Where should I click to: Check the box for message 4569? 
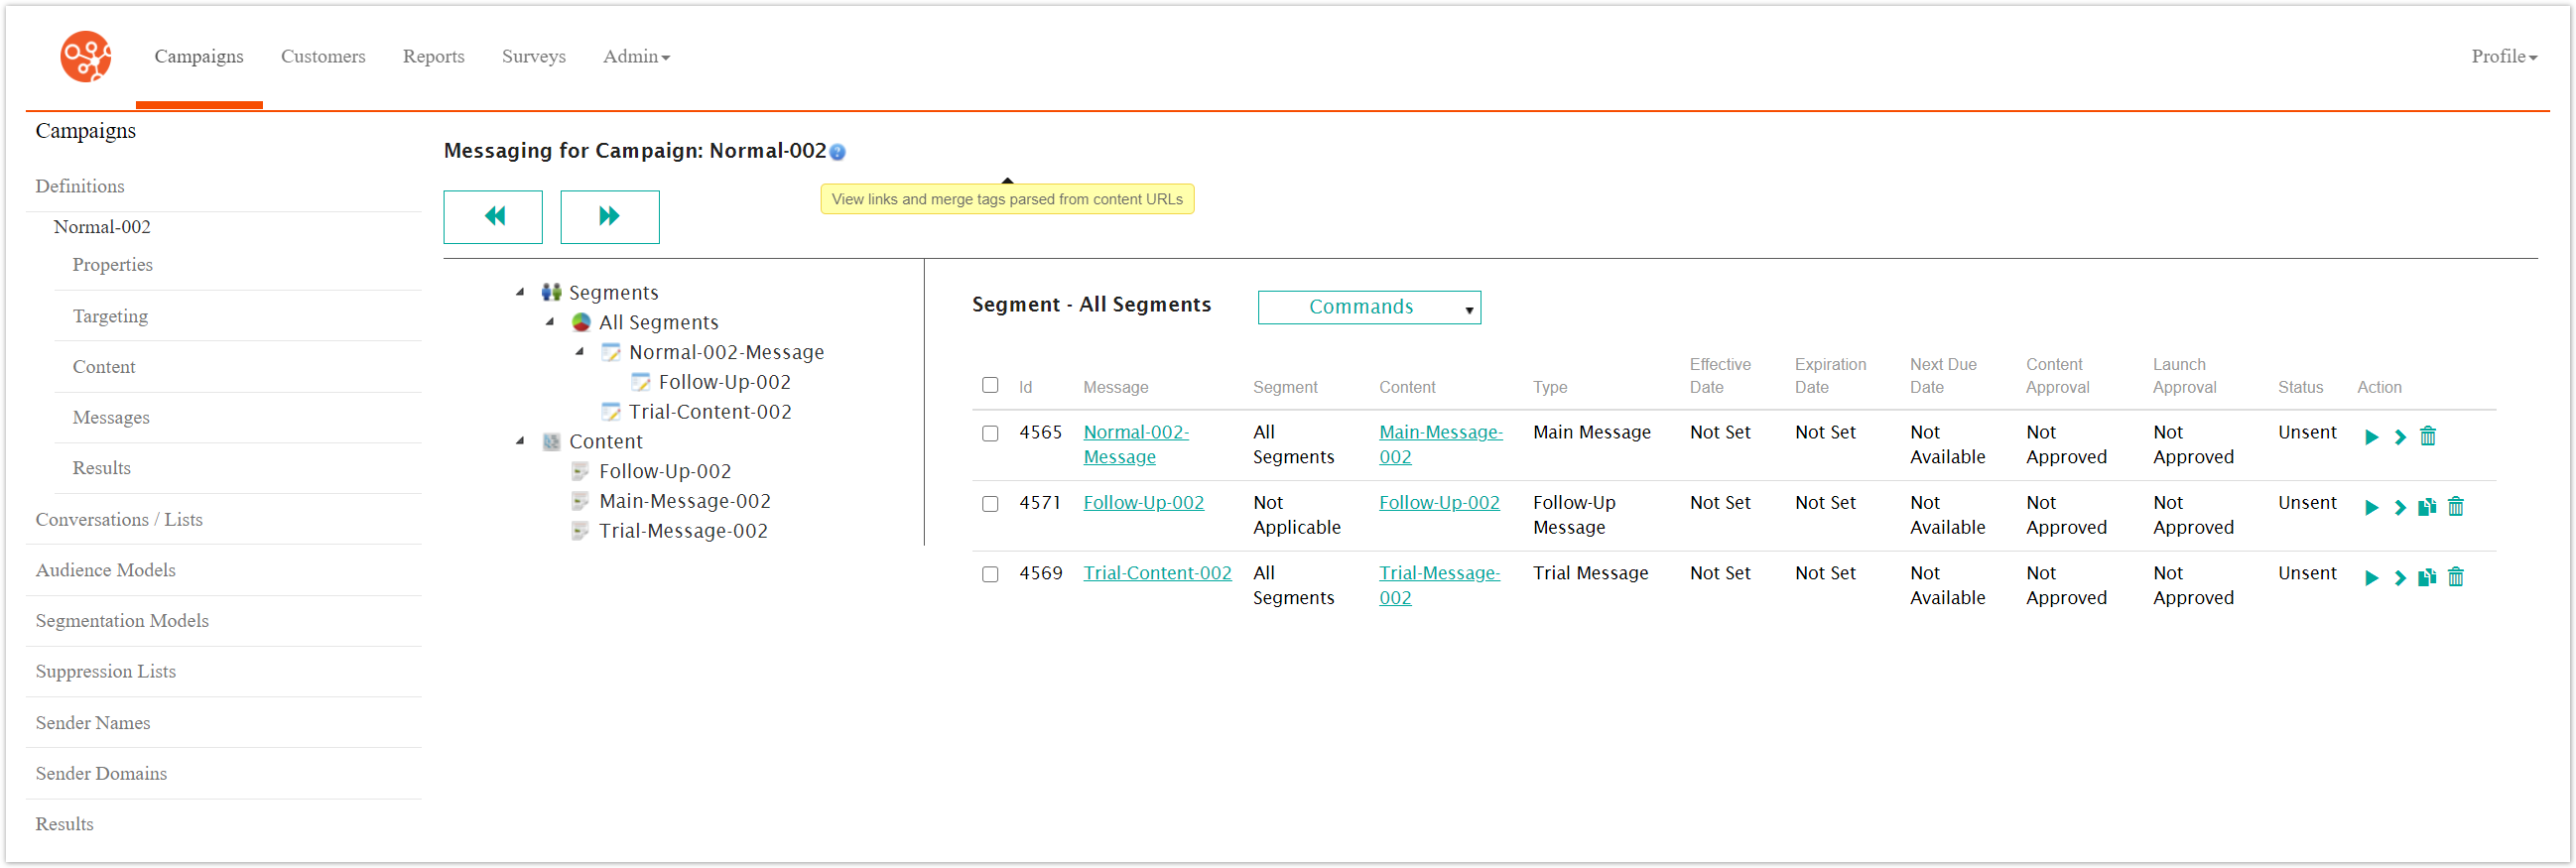click(990, 575)
